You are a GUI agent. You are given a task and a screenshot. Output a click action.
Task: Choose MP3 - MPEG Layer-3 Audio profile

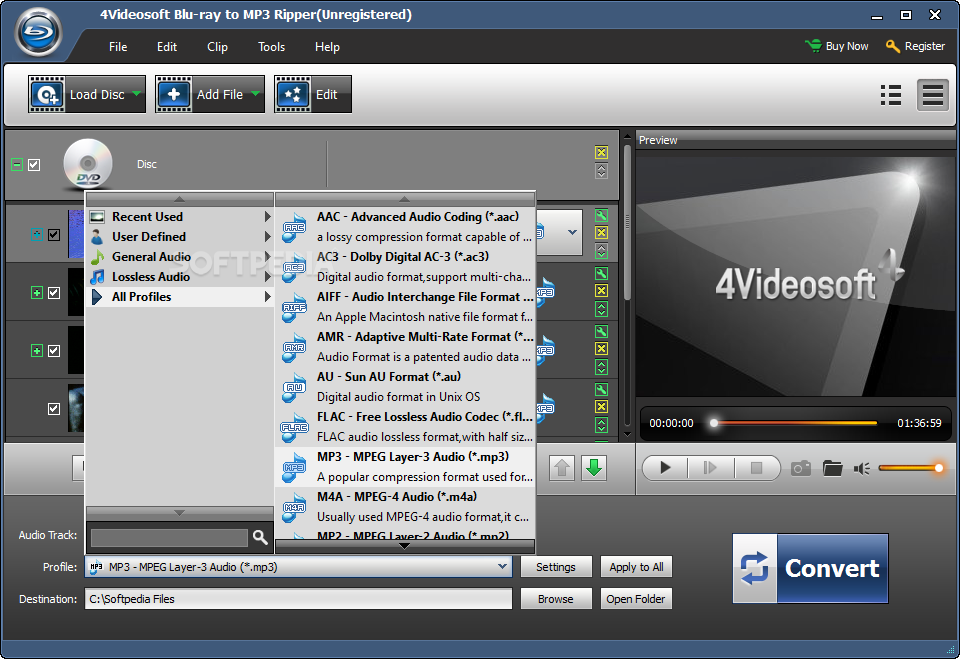405,467
